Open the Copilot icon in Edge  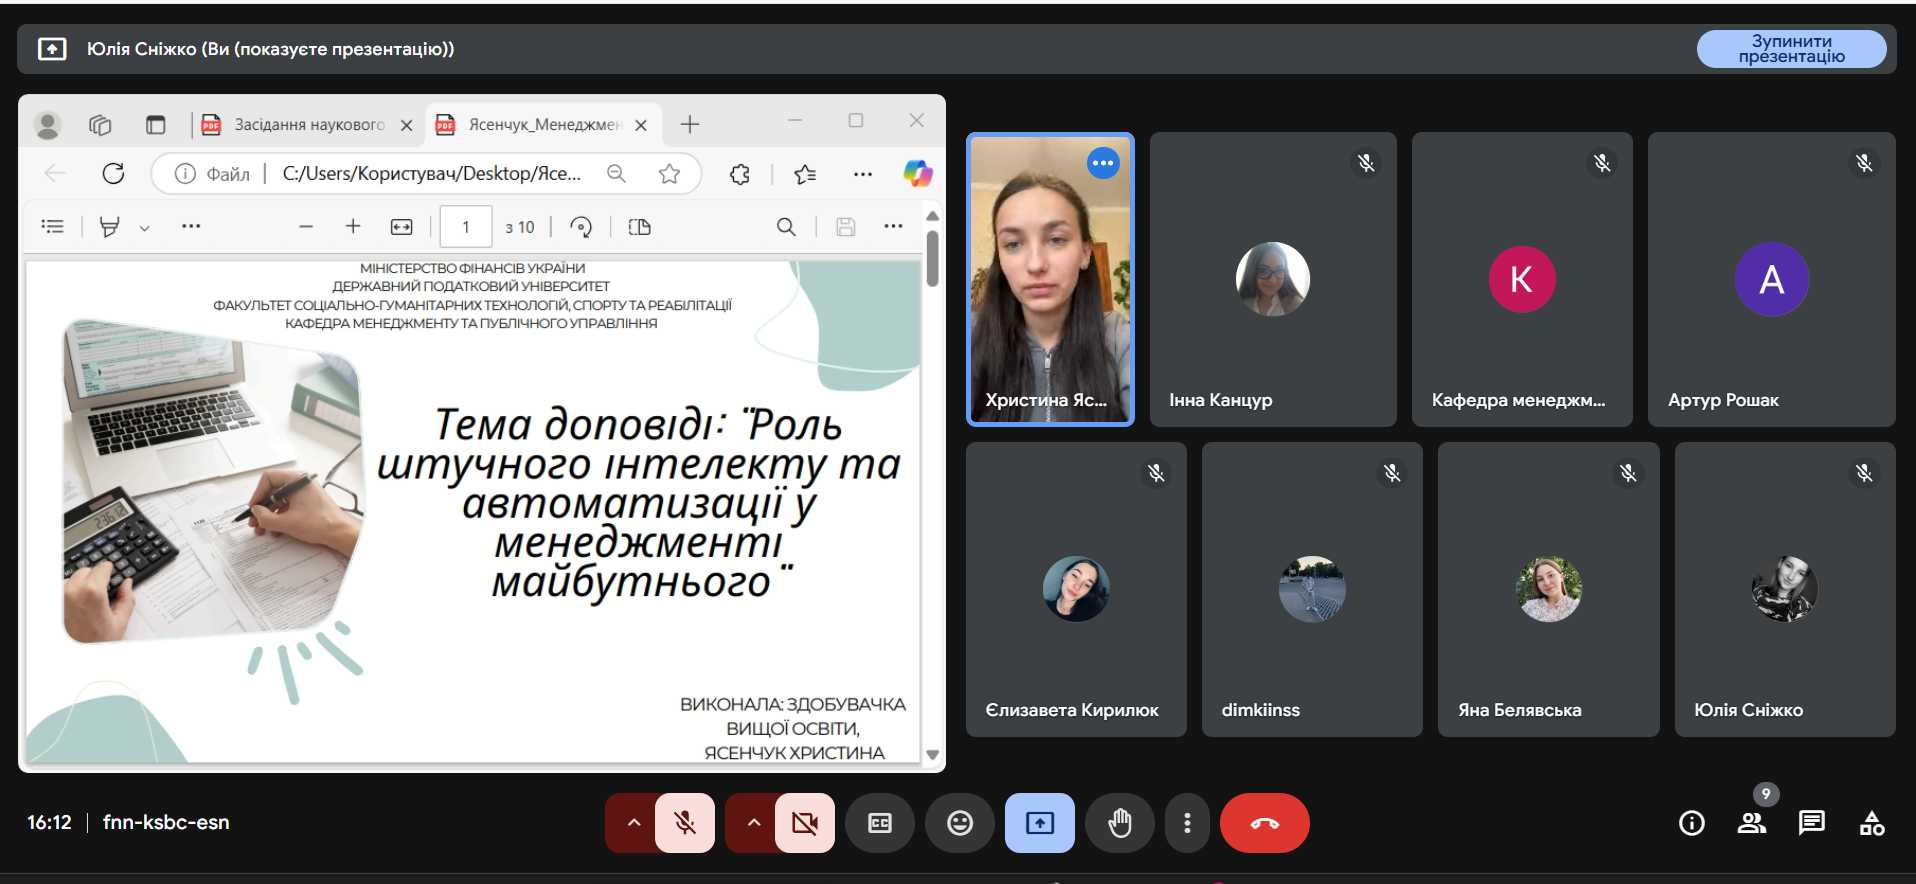918,174
